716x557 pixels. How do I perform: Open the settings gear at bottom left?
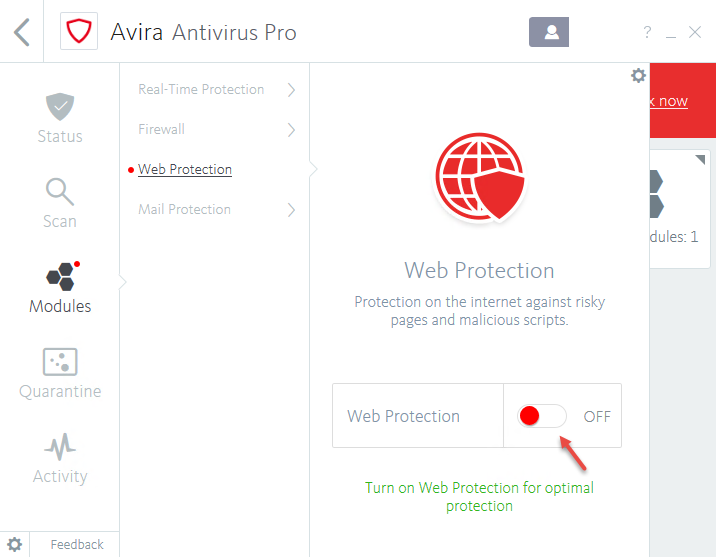pos(15,544)
